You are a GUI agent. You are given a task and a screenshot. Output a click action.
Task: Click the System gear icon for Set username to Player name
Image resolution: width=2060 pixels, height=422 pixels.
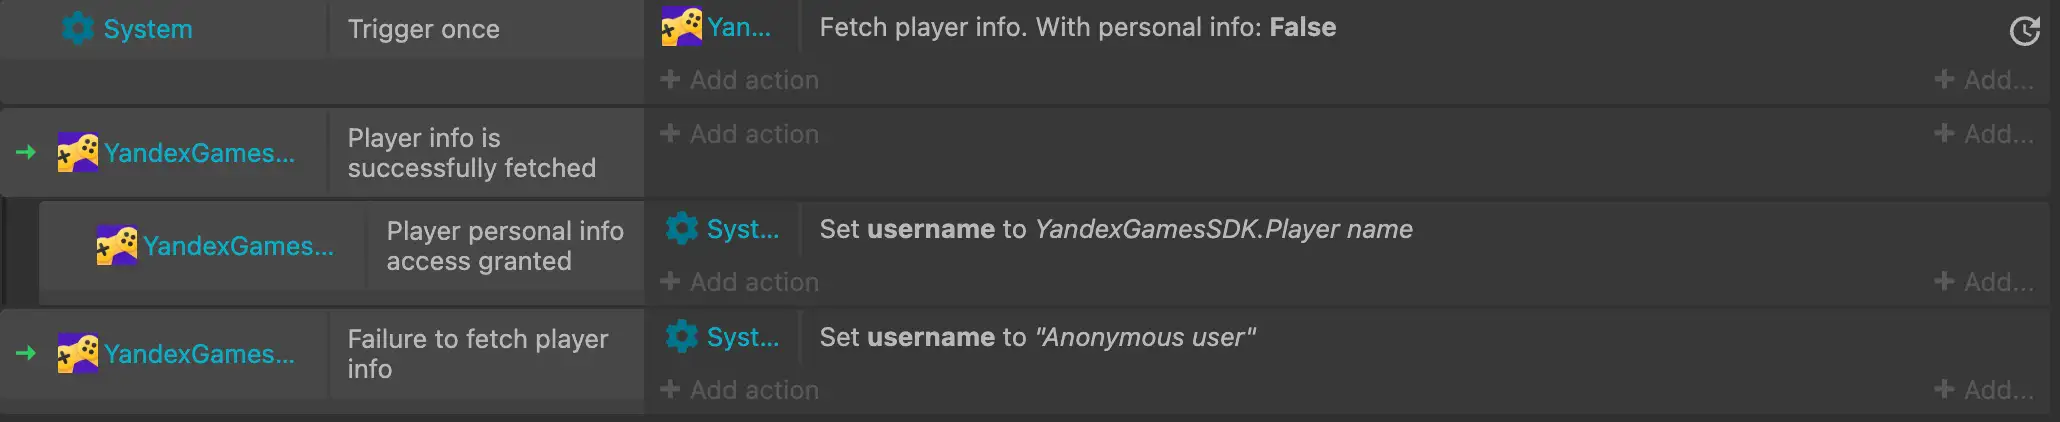click(x=682, y=229)
